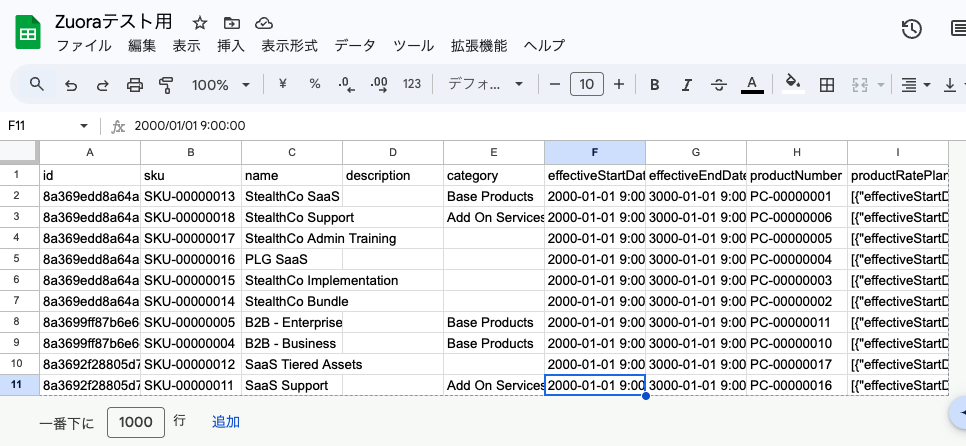Open the Google Sheets home icon

click(28, 32)
